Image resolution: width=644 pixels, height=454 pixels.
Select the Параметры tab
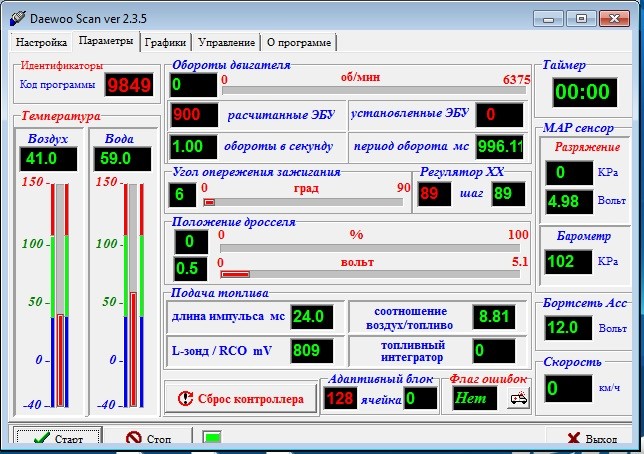pyautogui.click(x=106, y=41)
